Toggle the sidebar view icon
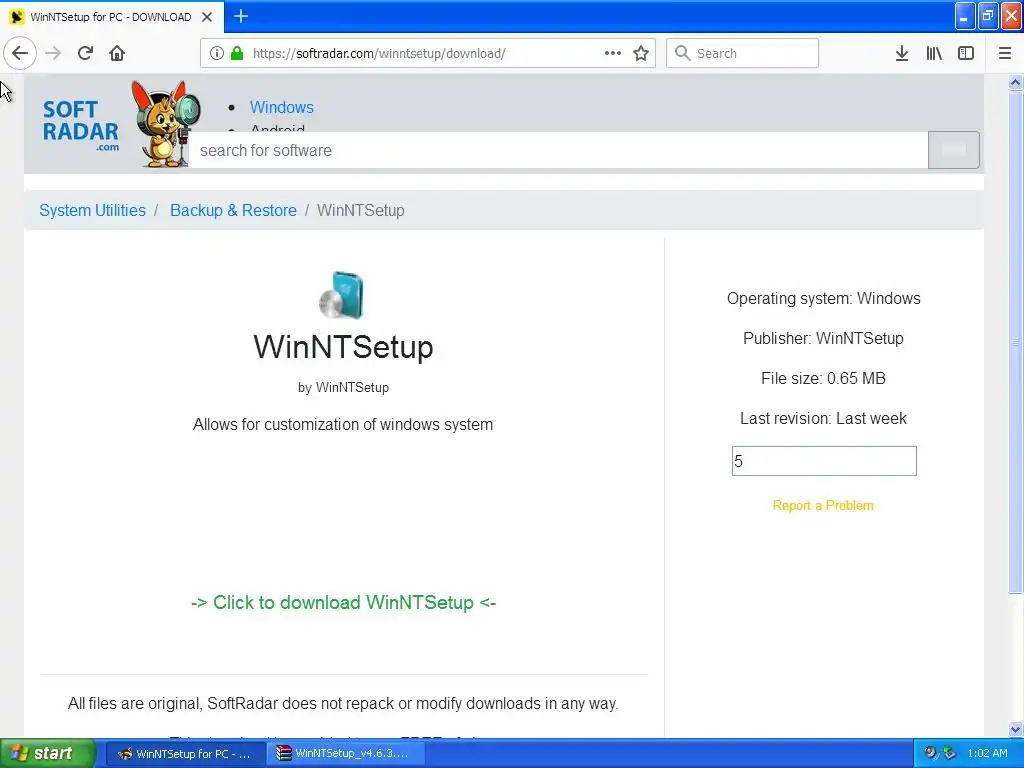 pyautogui.click(x=966, y=53)
